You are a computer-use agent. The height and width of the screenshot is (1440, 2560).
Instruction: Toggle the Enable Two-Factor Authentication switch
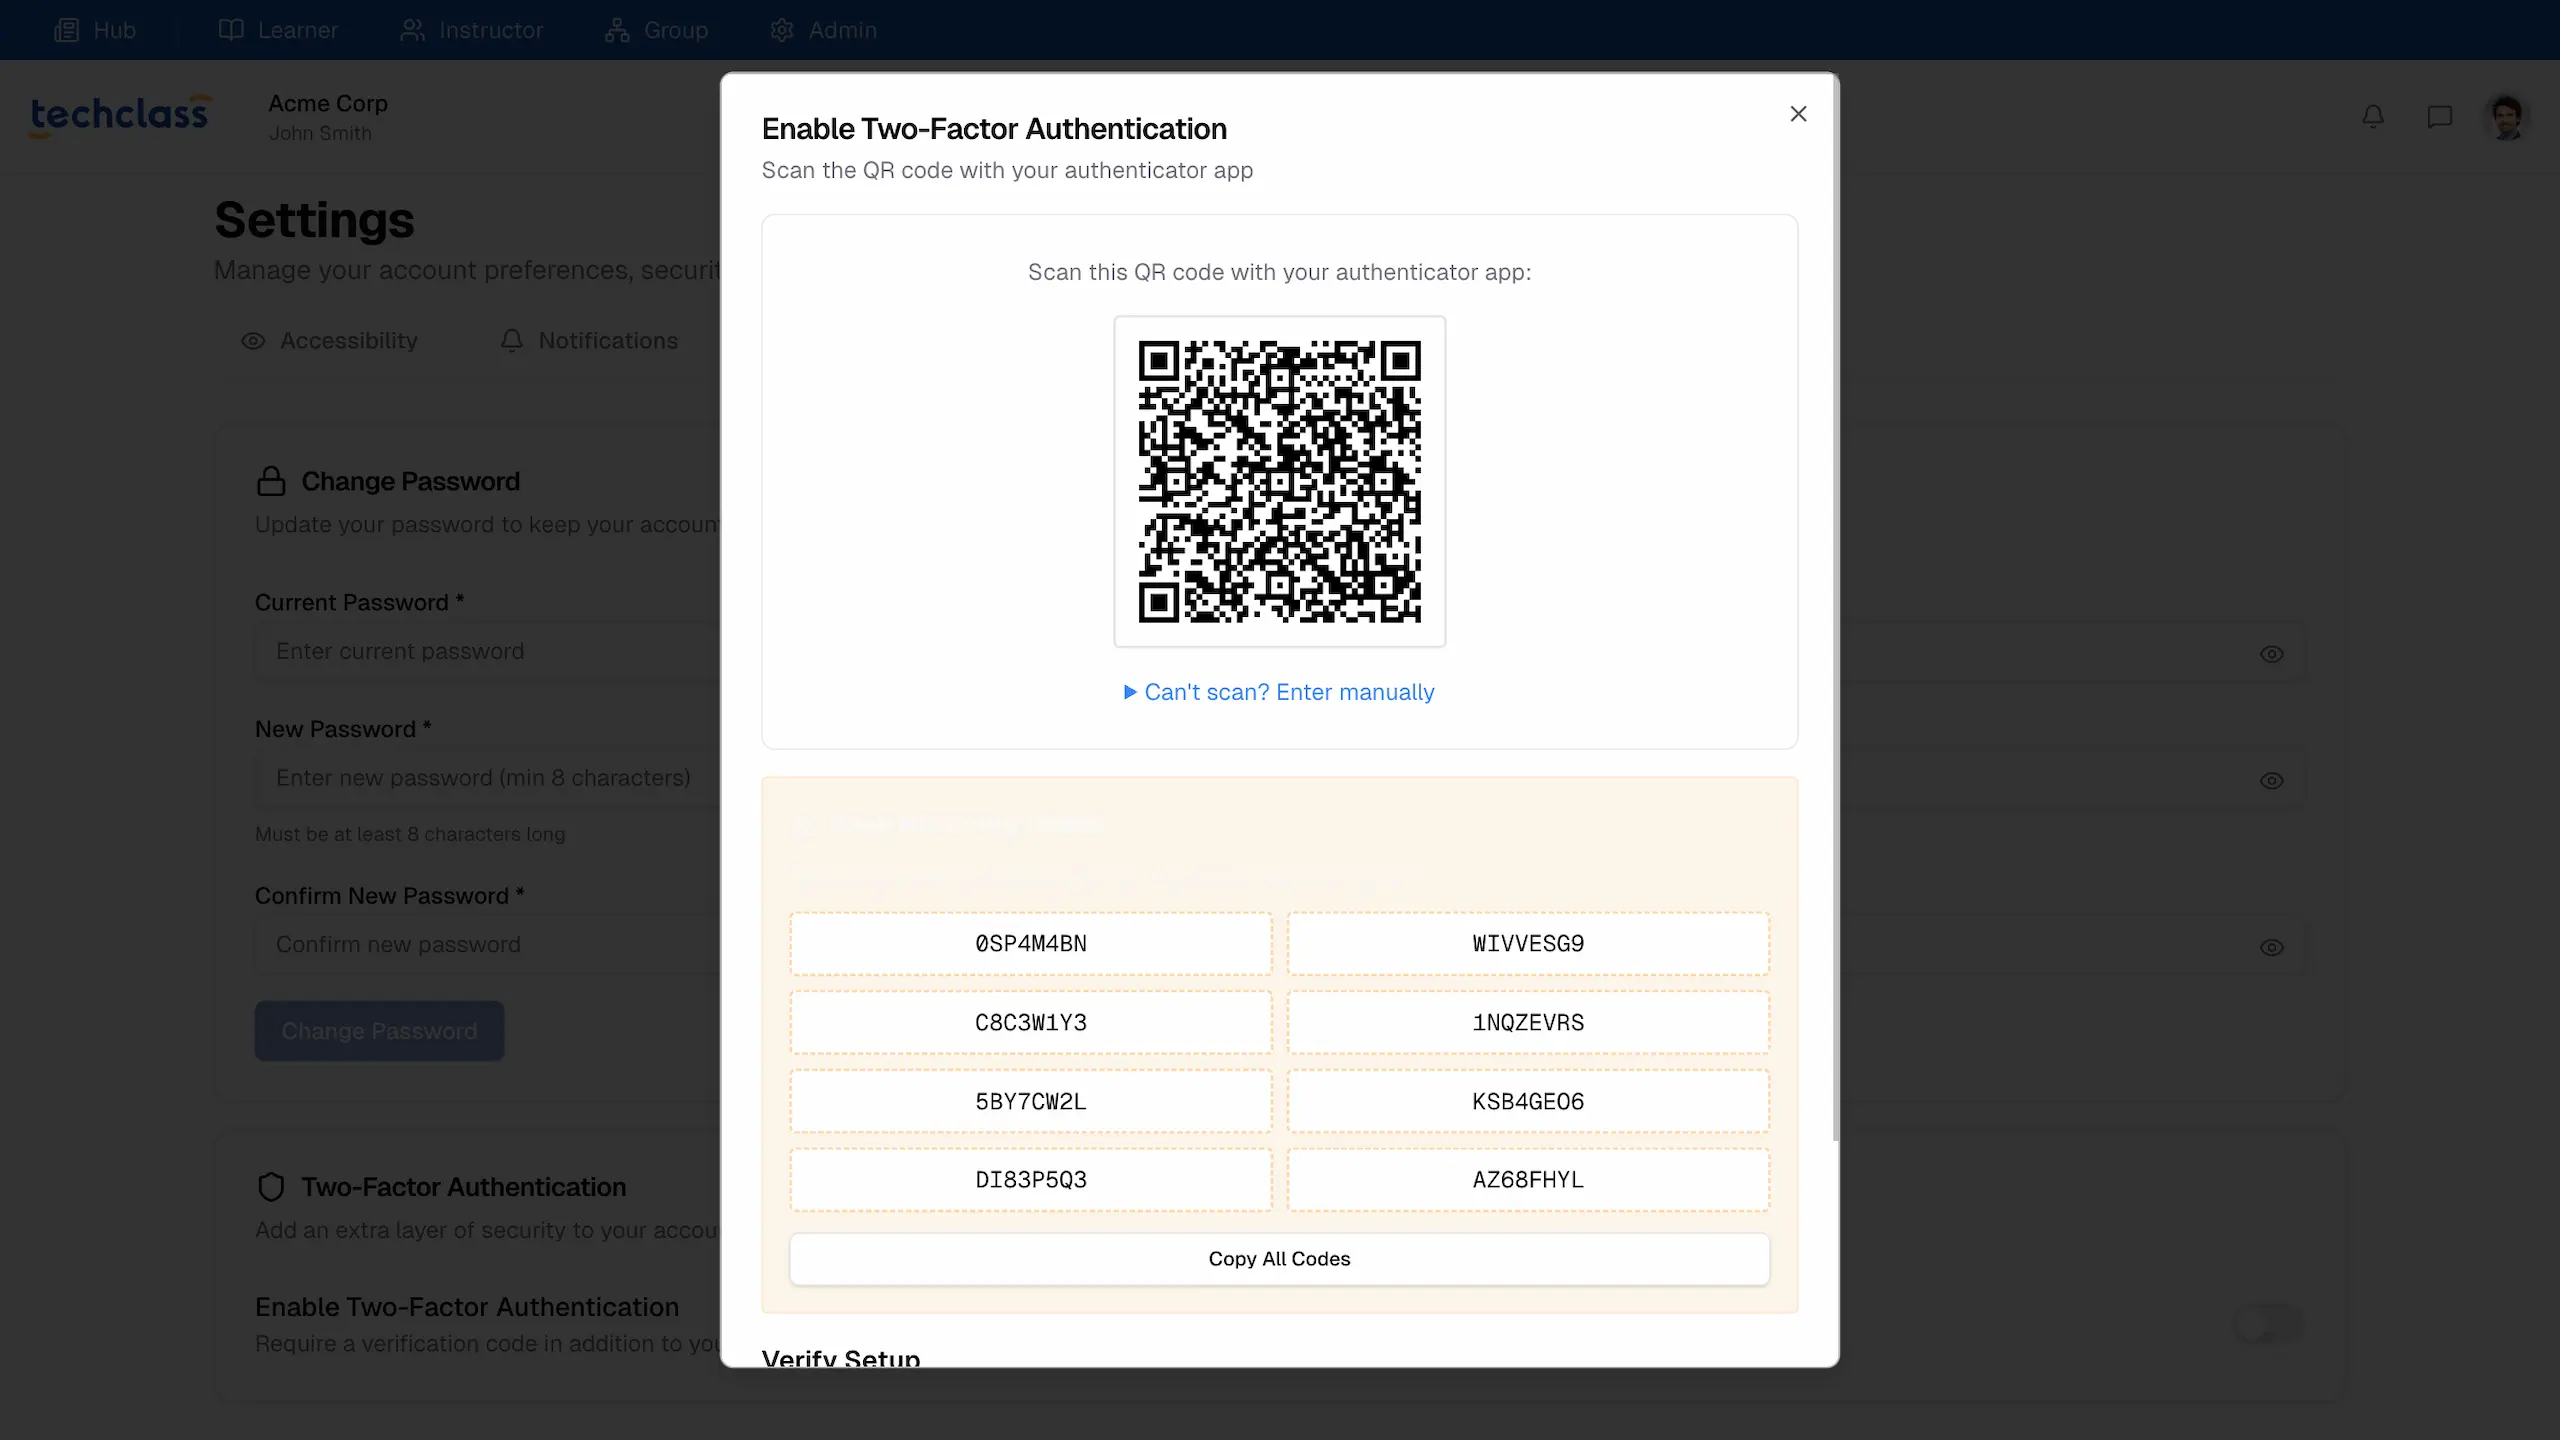pos(2267,1324)
